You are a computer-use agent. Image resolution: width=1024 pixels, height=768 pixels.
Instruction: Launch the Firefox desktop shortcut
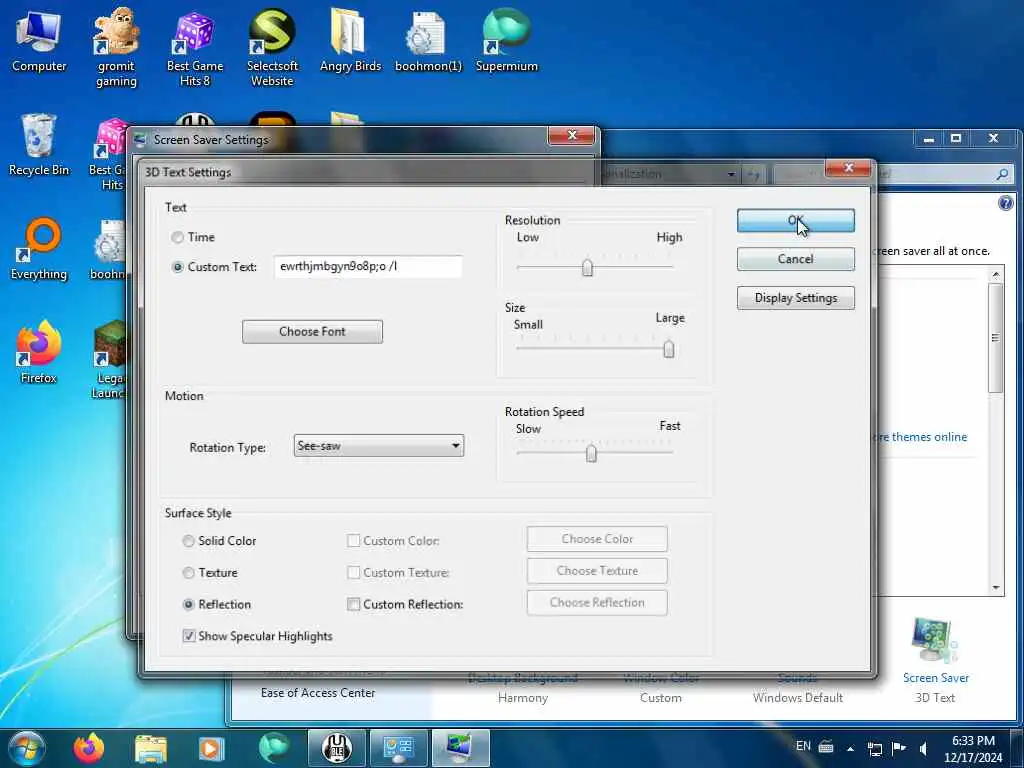39,353
